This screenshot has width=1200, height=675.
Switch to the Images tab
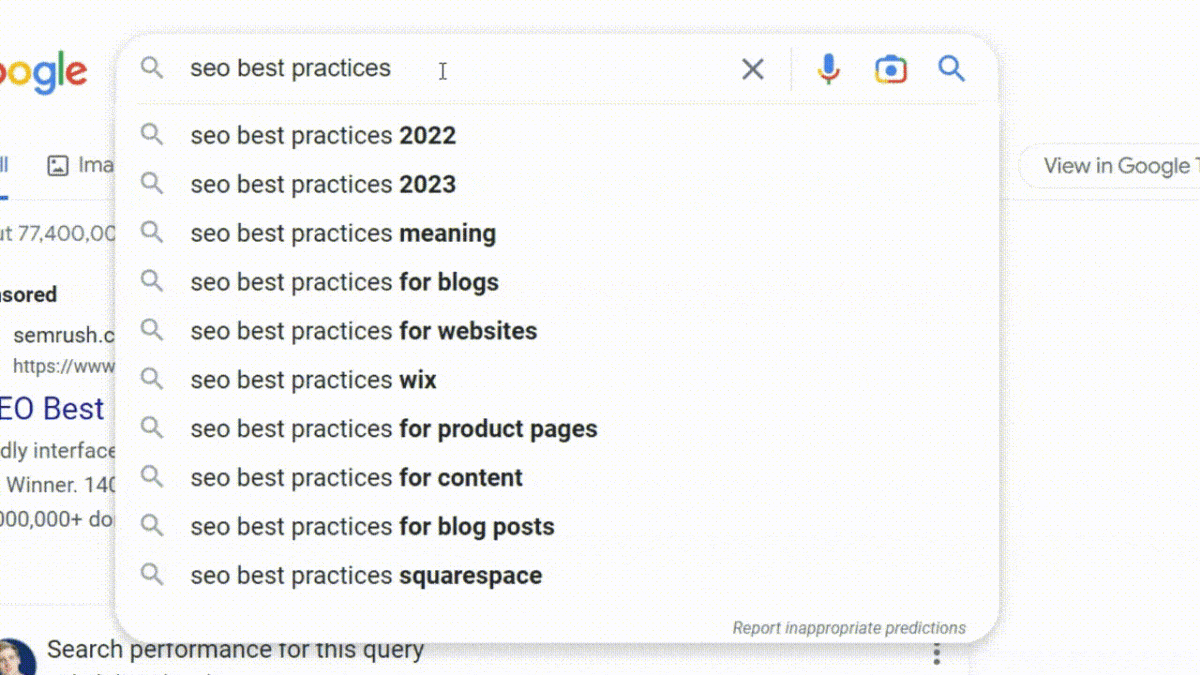(85, 165)
